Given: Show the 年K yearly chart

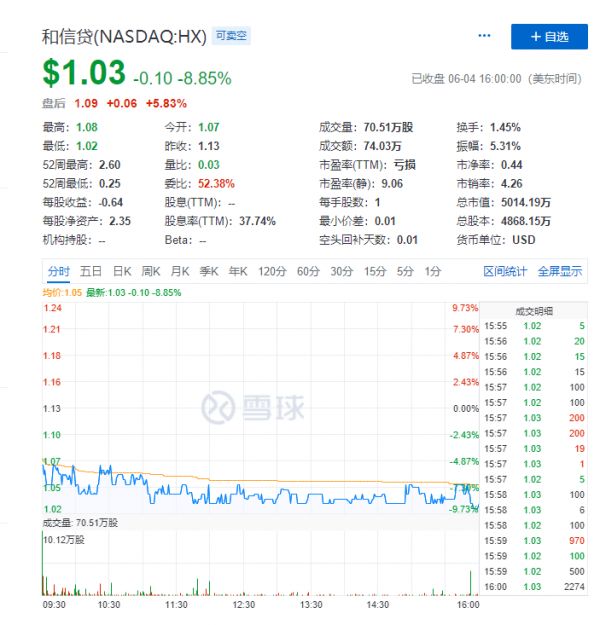Looking at the screenshot, I should click(x=238, y=271).
